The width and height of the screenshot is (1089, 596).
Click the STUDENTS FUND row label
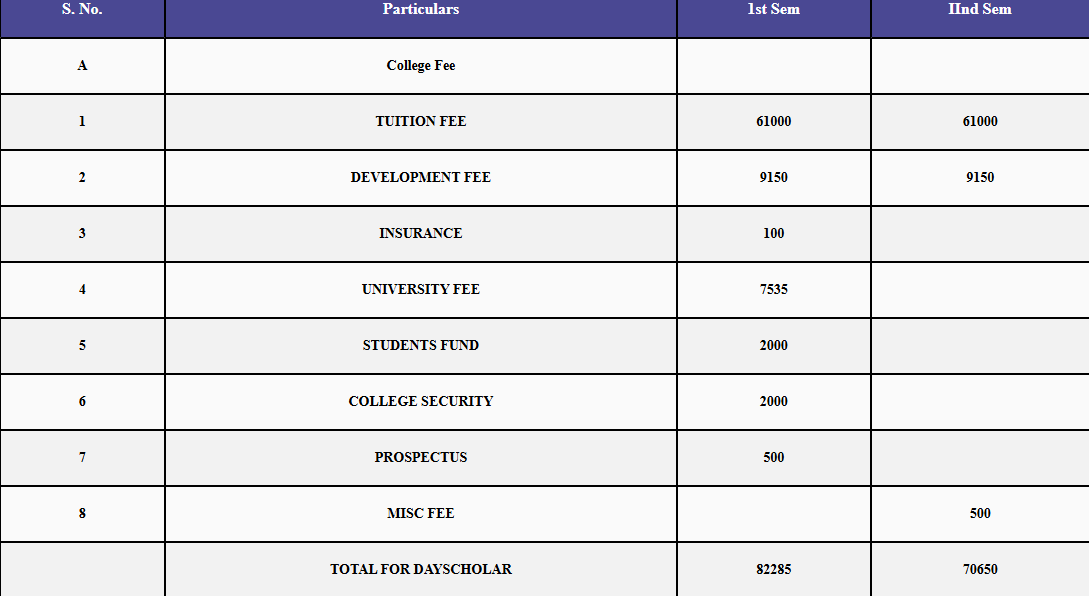pyautogui.click(x=420, y=346)
